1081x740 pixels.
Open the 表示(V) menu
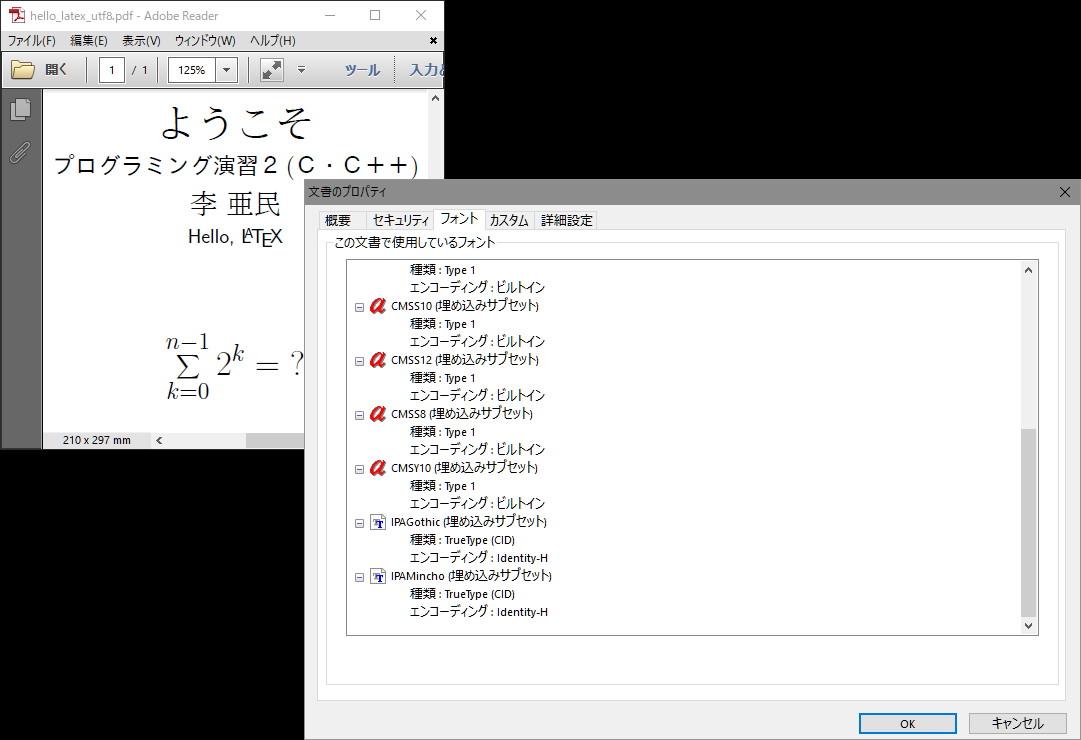[x=141, y=41]
